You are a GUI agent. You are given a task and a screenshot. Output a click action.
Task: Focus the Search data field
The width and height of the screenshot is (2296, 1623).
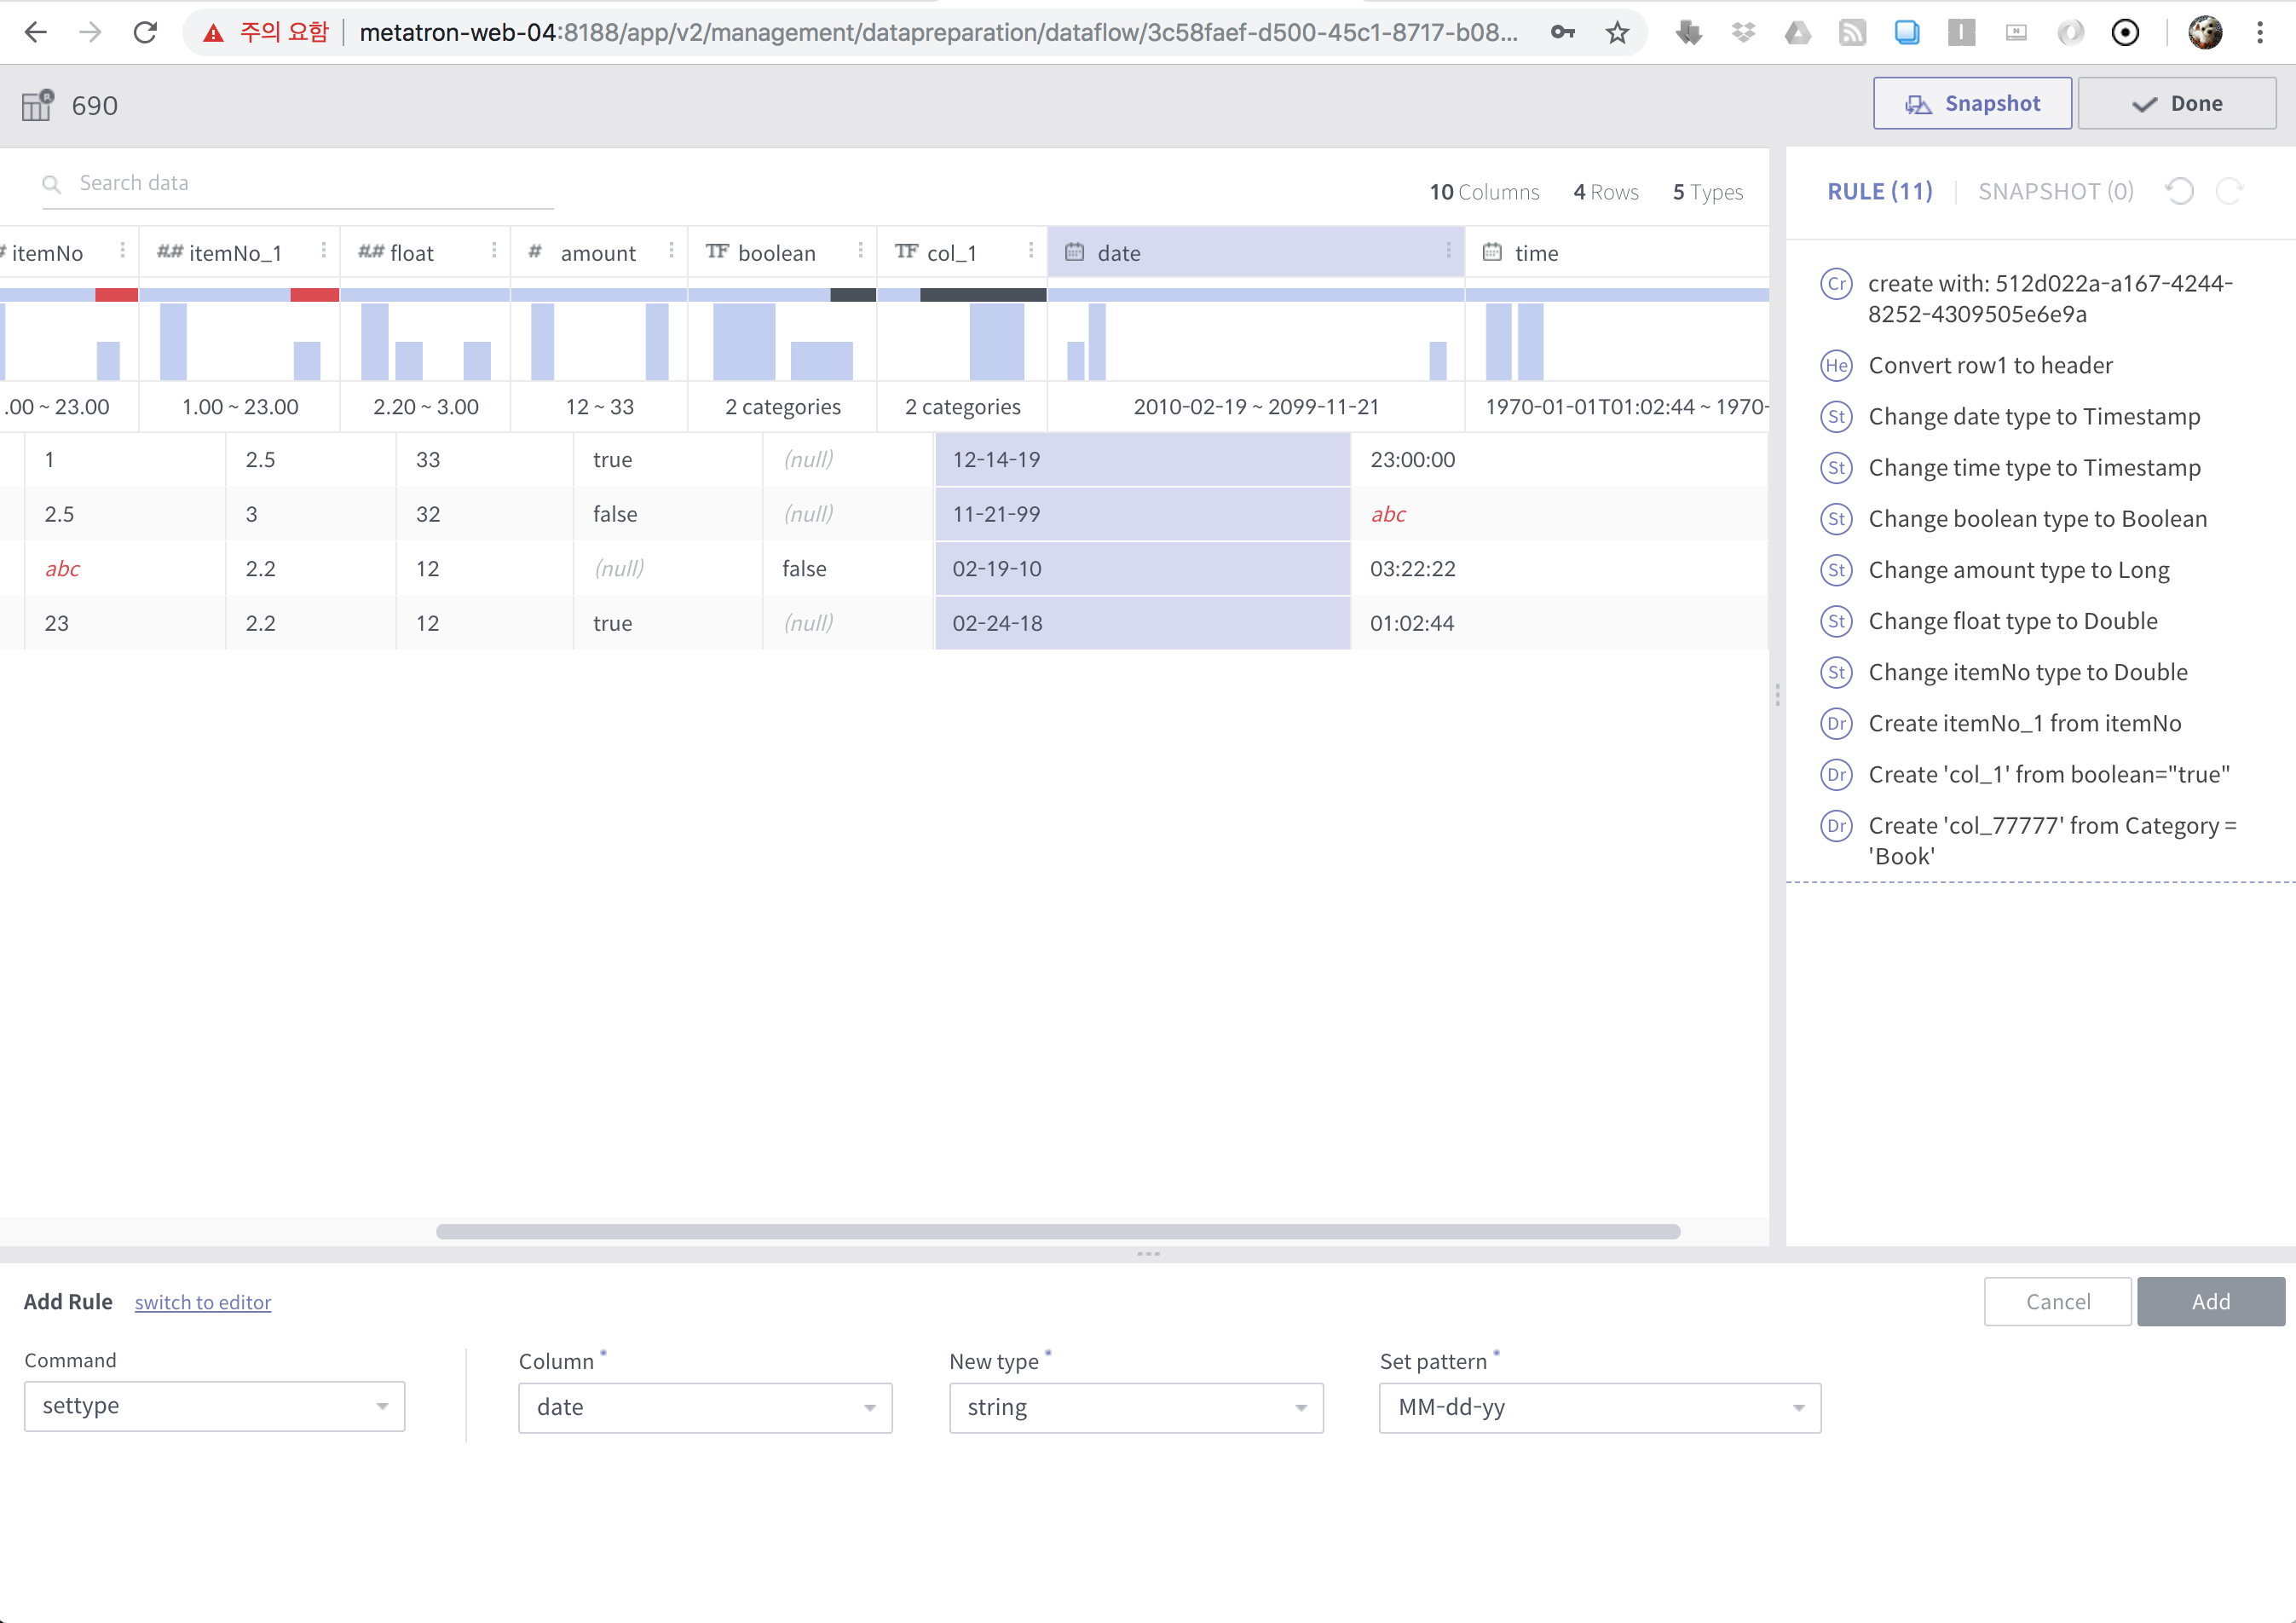tap(298, 184)
